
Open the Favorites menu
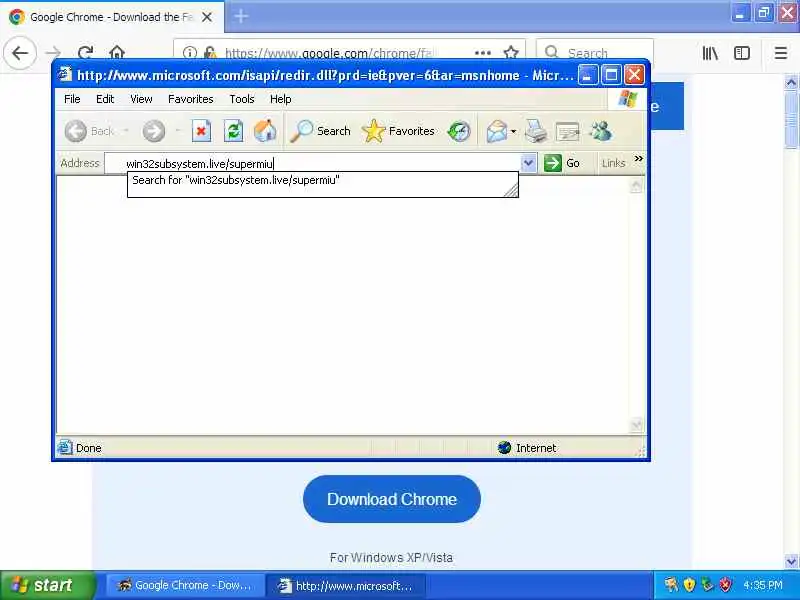pos(190,99)
